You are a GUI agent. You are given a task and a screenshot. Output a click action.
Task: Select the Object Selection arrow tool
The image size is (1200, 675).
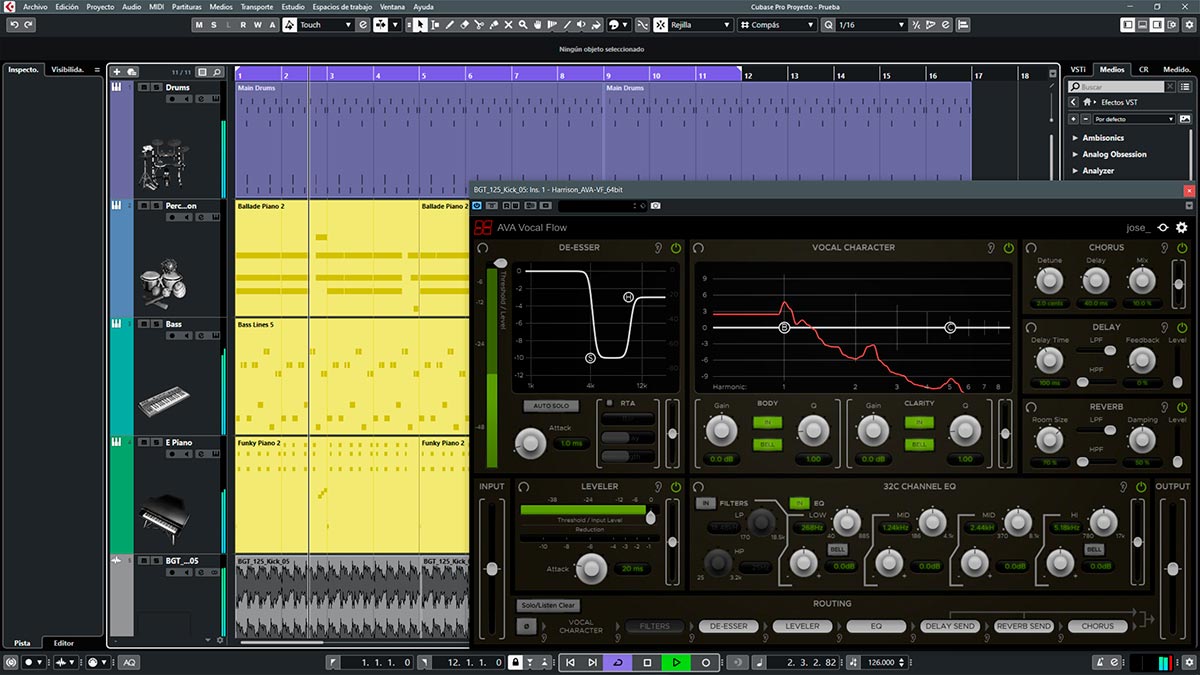point(420,24)
